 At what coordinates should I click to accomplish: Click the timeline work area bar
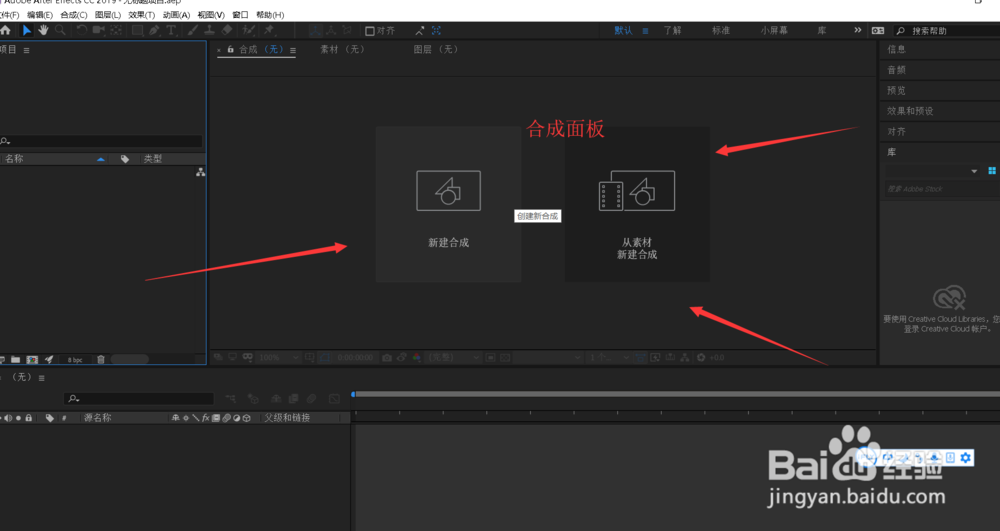tap(677, 395)
